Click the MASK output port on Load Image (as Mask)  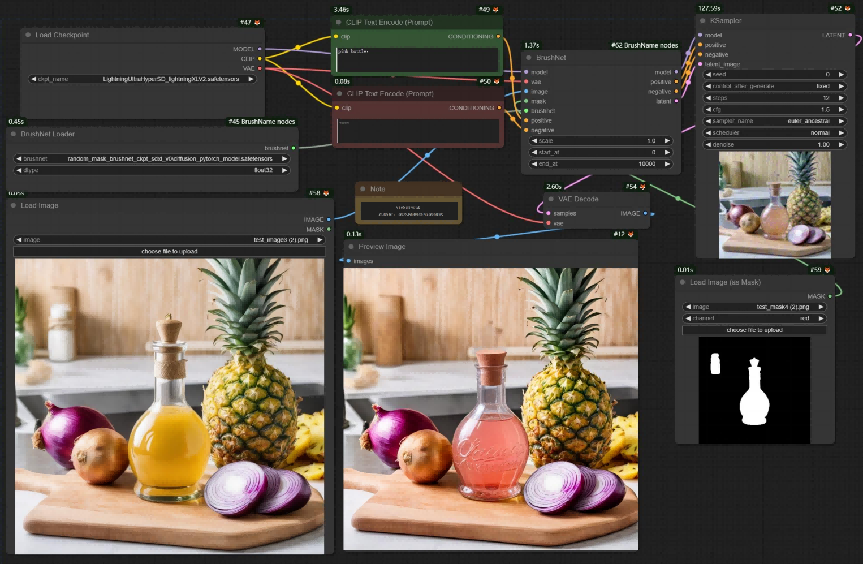click(831, 296)
